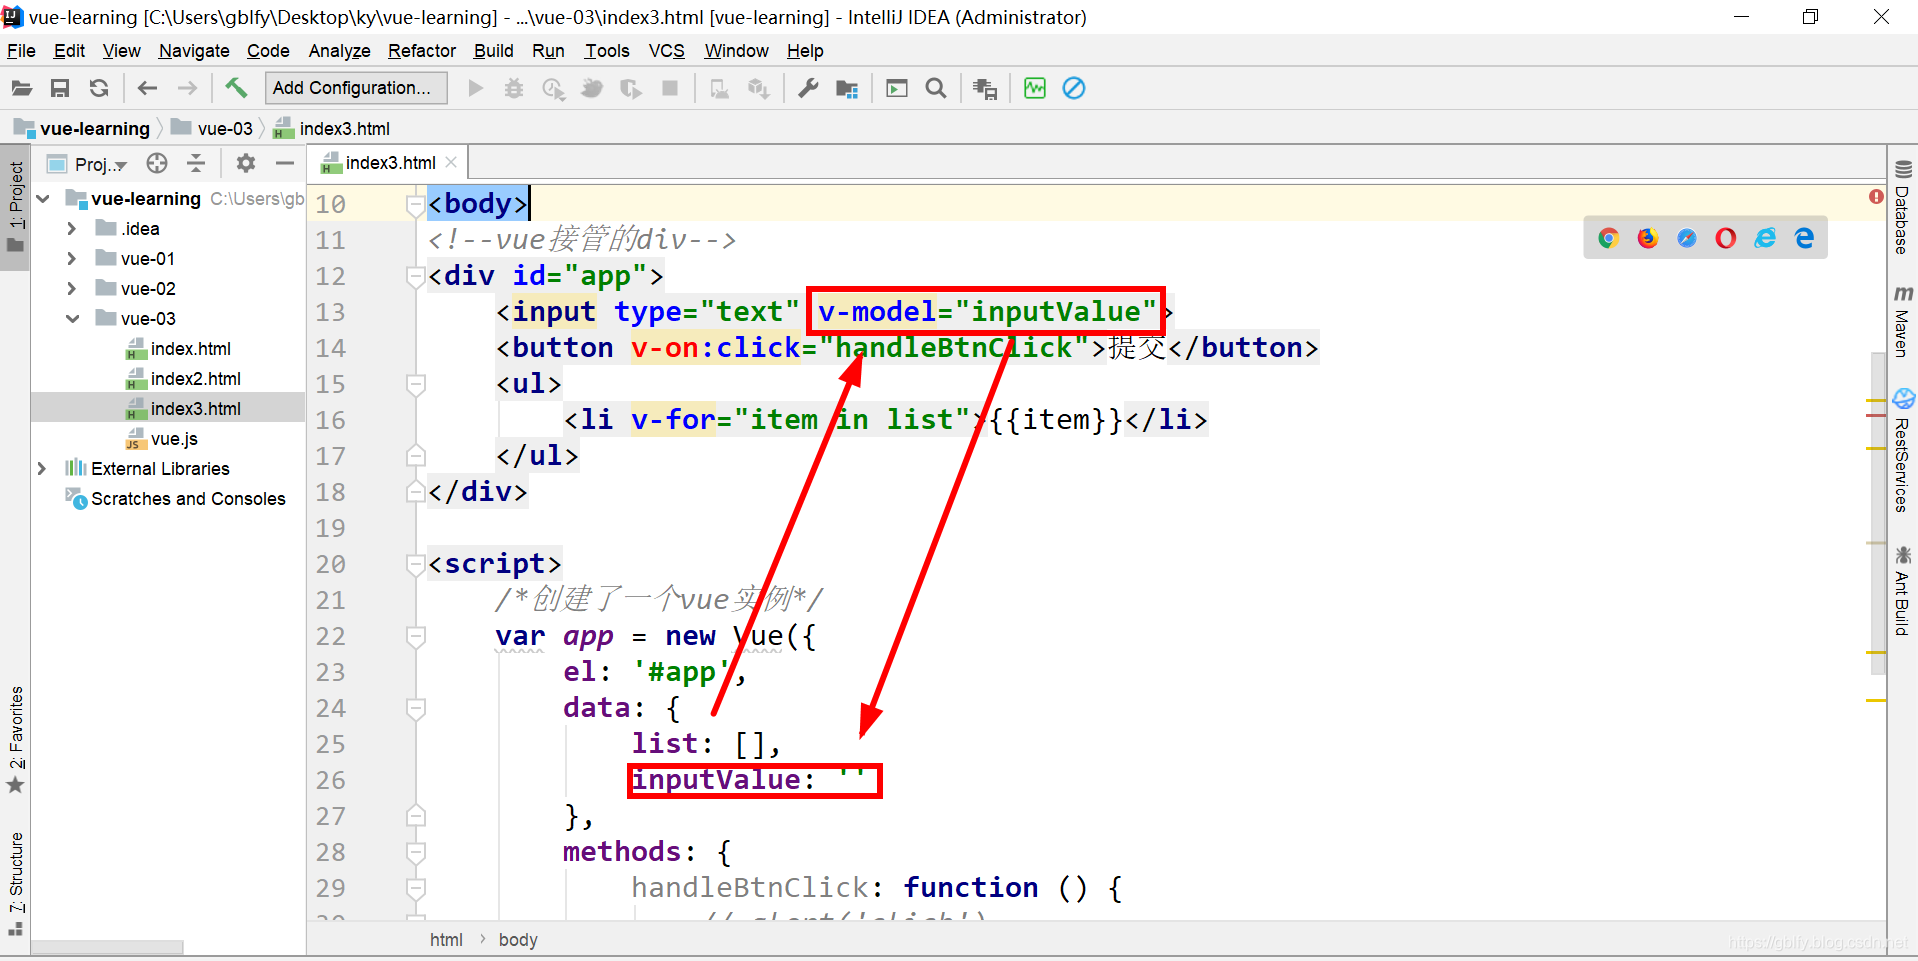
Task: Open preview in Edge browser icon
Action: (1804, 238)
